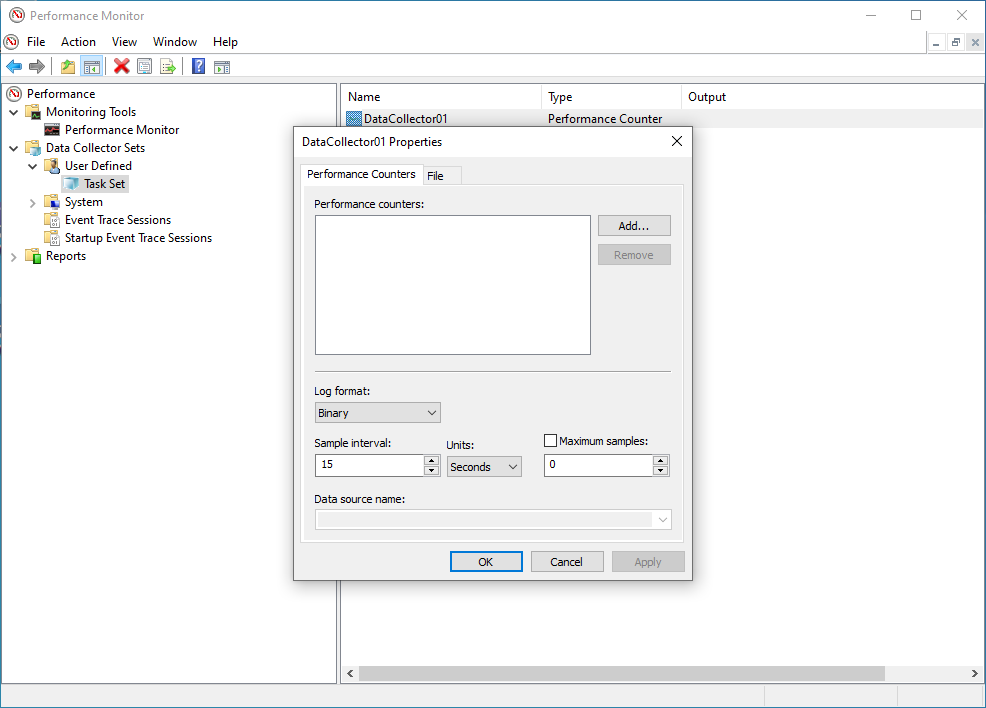Image resolution: width=986 pixels, height=708 pixels.
Task: Open the Action menu
Action: [78, 42]
